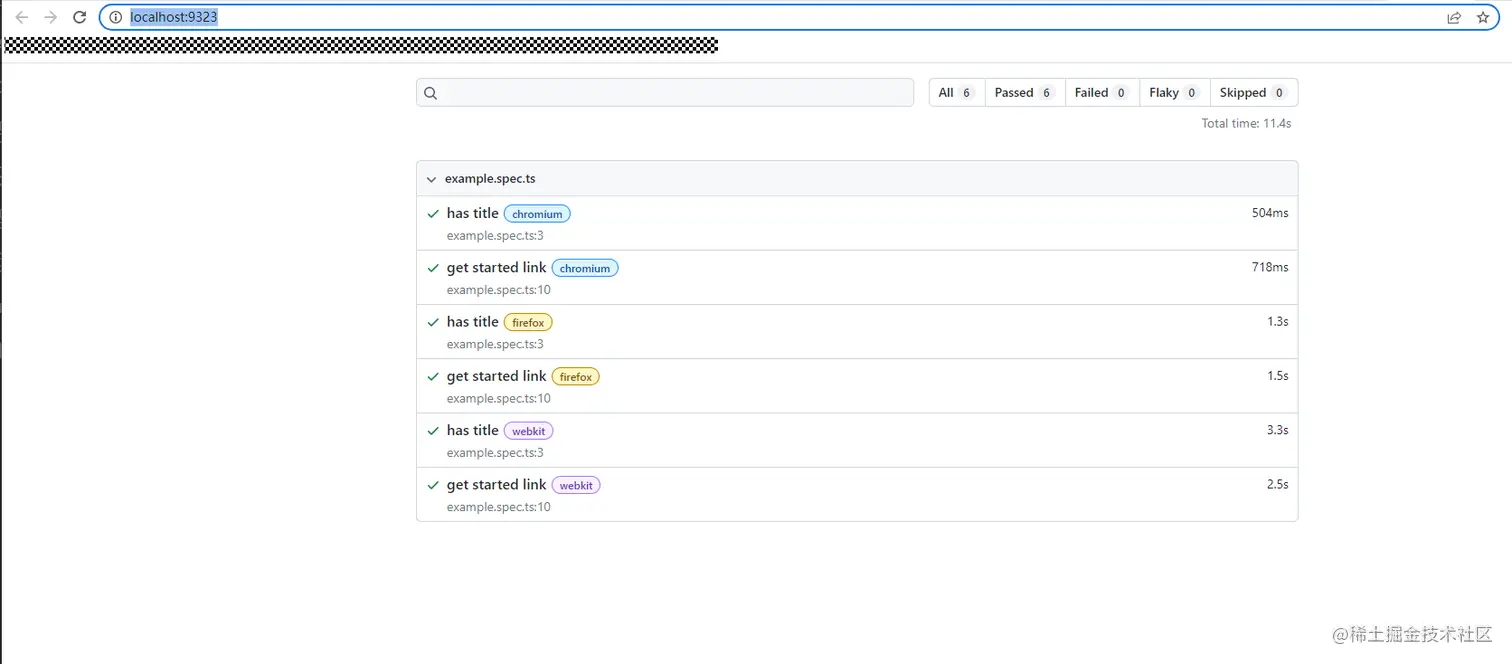This screenshot has height=664, width=1512.
Task: Focus the test report search field
Action: click(665, 92)
